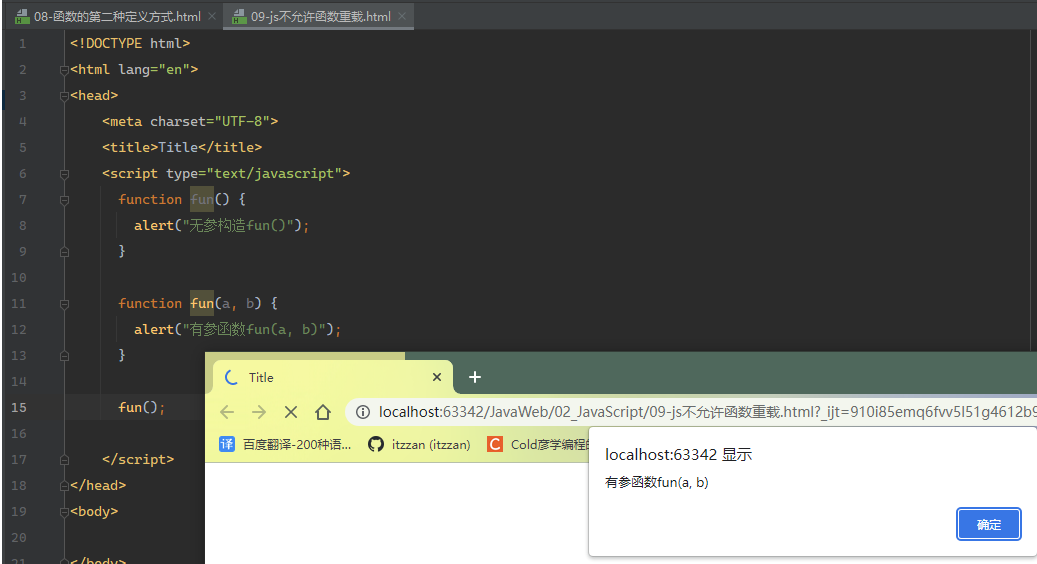Click the fold end marker on line 13

64,356
